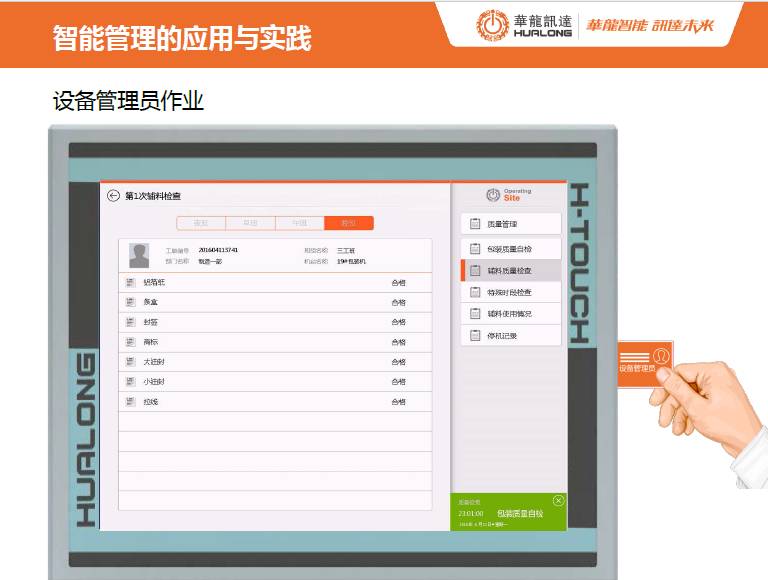Click the document icon next to 条盒
Screen dimensions: 768x580
(130, 302)
